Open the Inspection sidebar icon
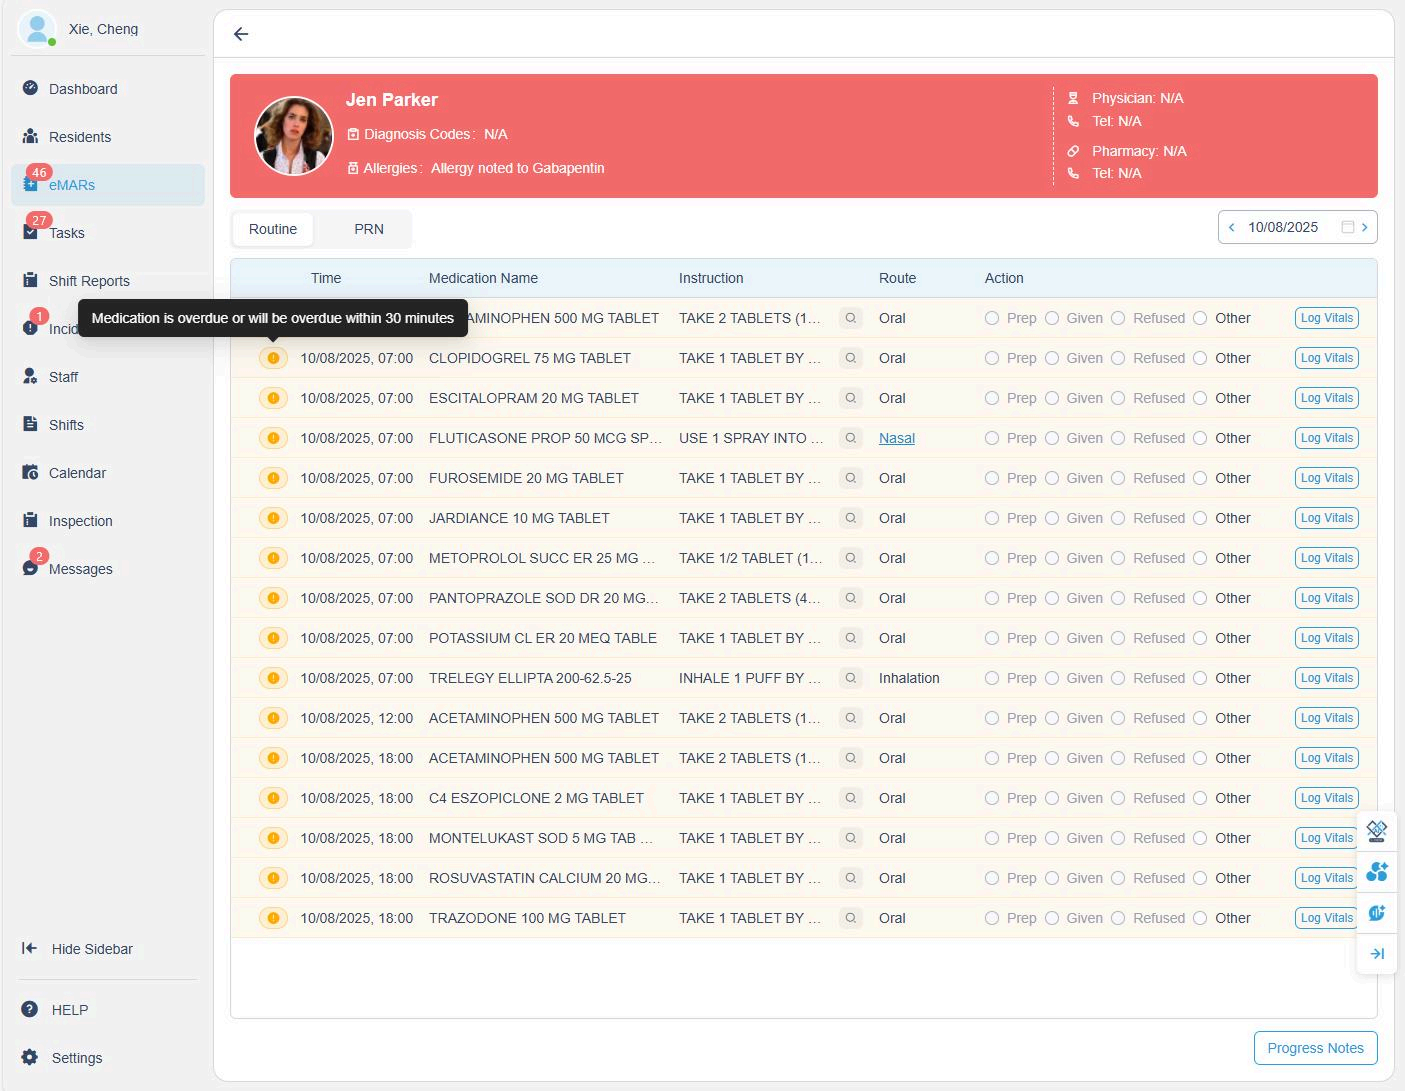The width and height of the screenshot is (1405, 1091). tap(30, 520)
